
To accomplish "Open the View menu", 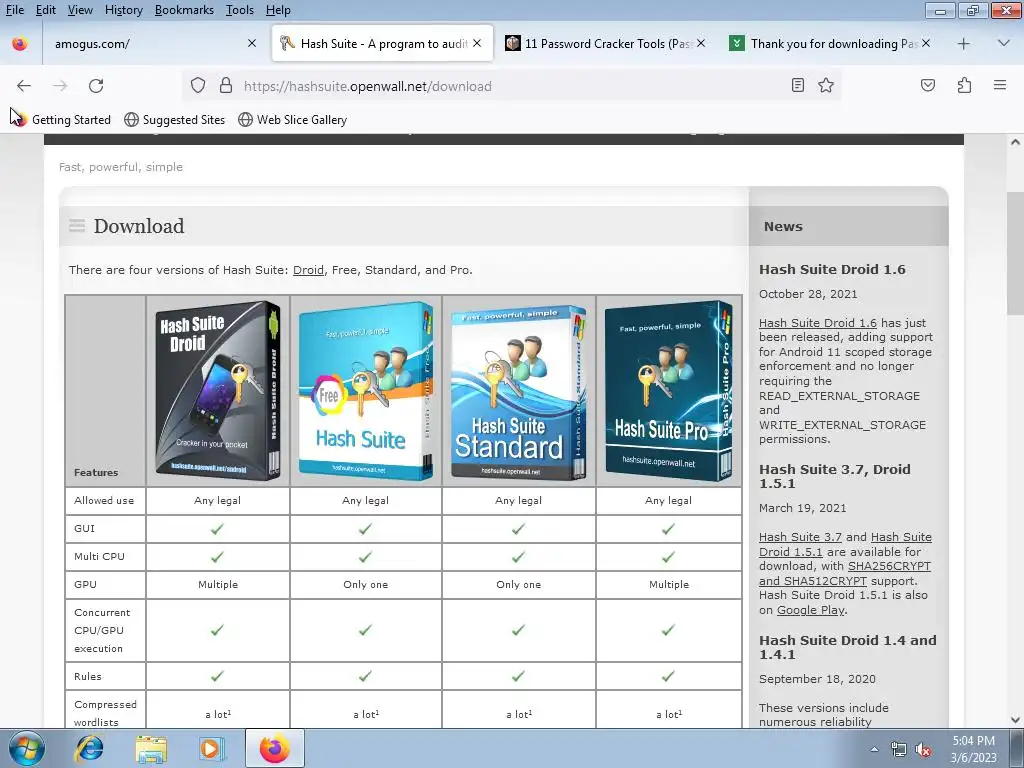I will (80, 10).
